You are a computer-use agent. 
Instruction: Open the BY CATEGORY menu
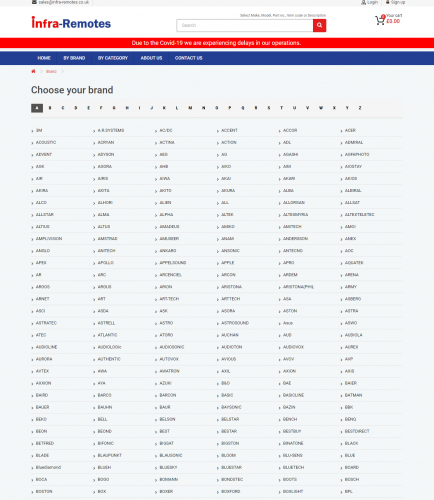pos(113,58)
